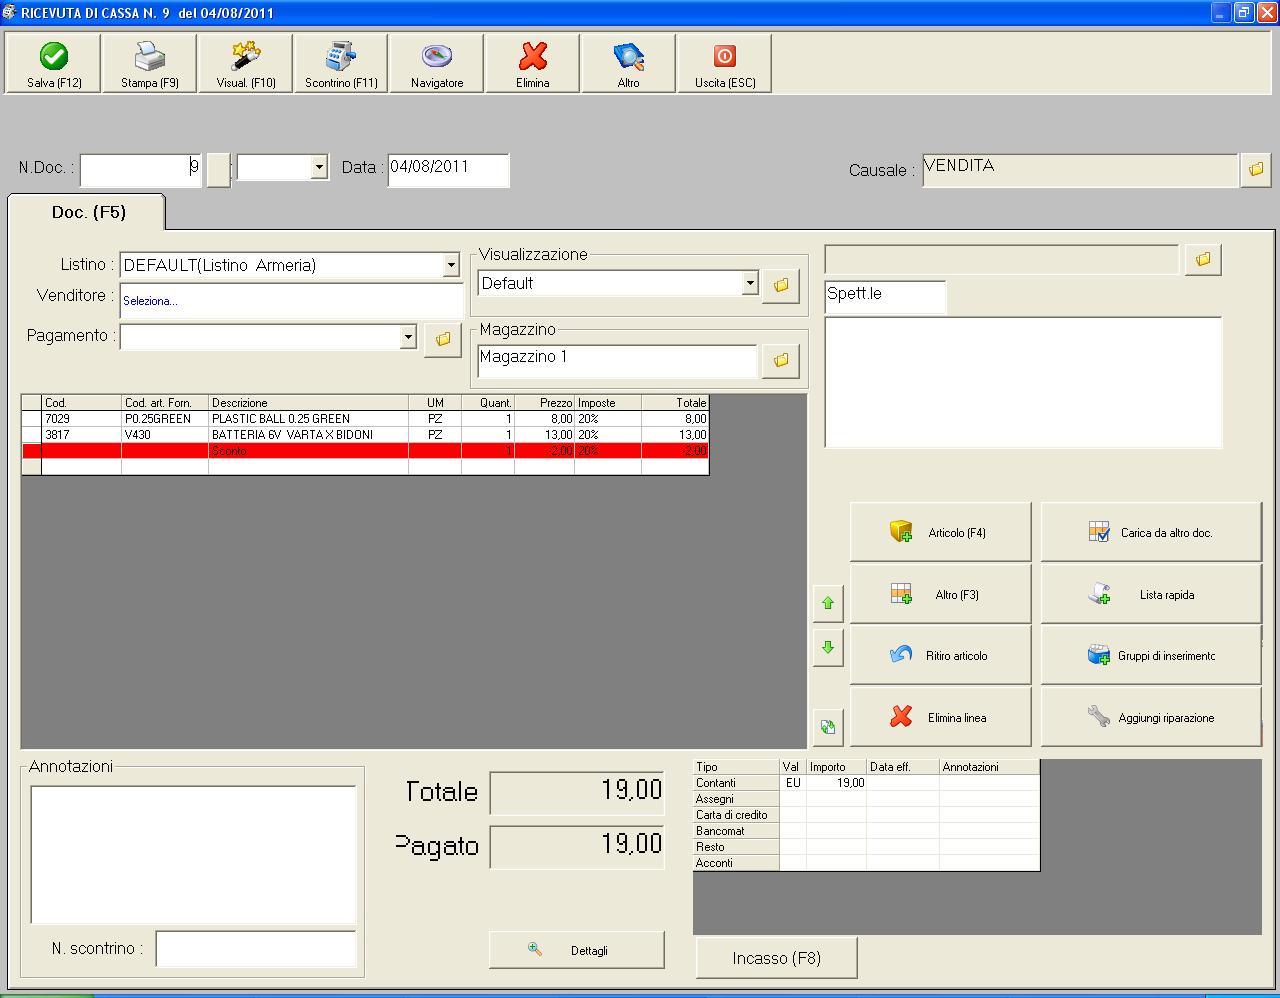The height and width of the screenshot is (998, 1280).
Task: Click item code 7029 cell
Action: (81, 419)
